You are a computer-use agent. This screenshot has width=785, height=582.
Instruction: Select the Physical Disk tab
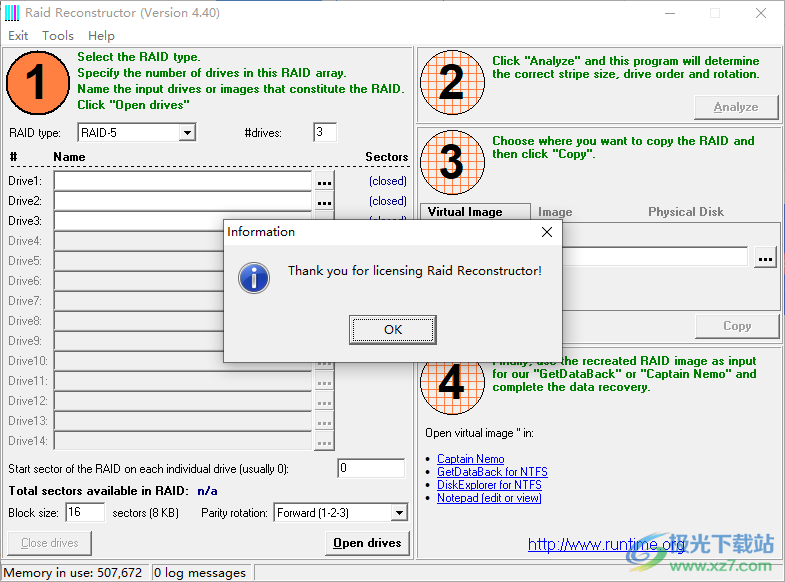685,212
